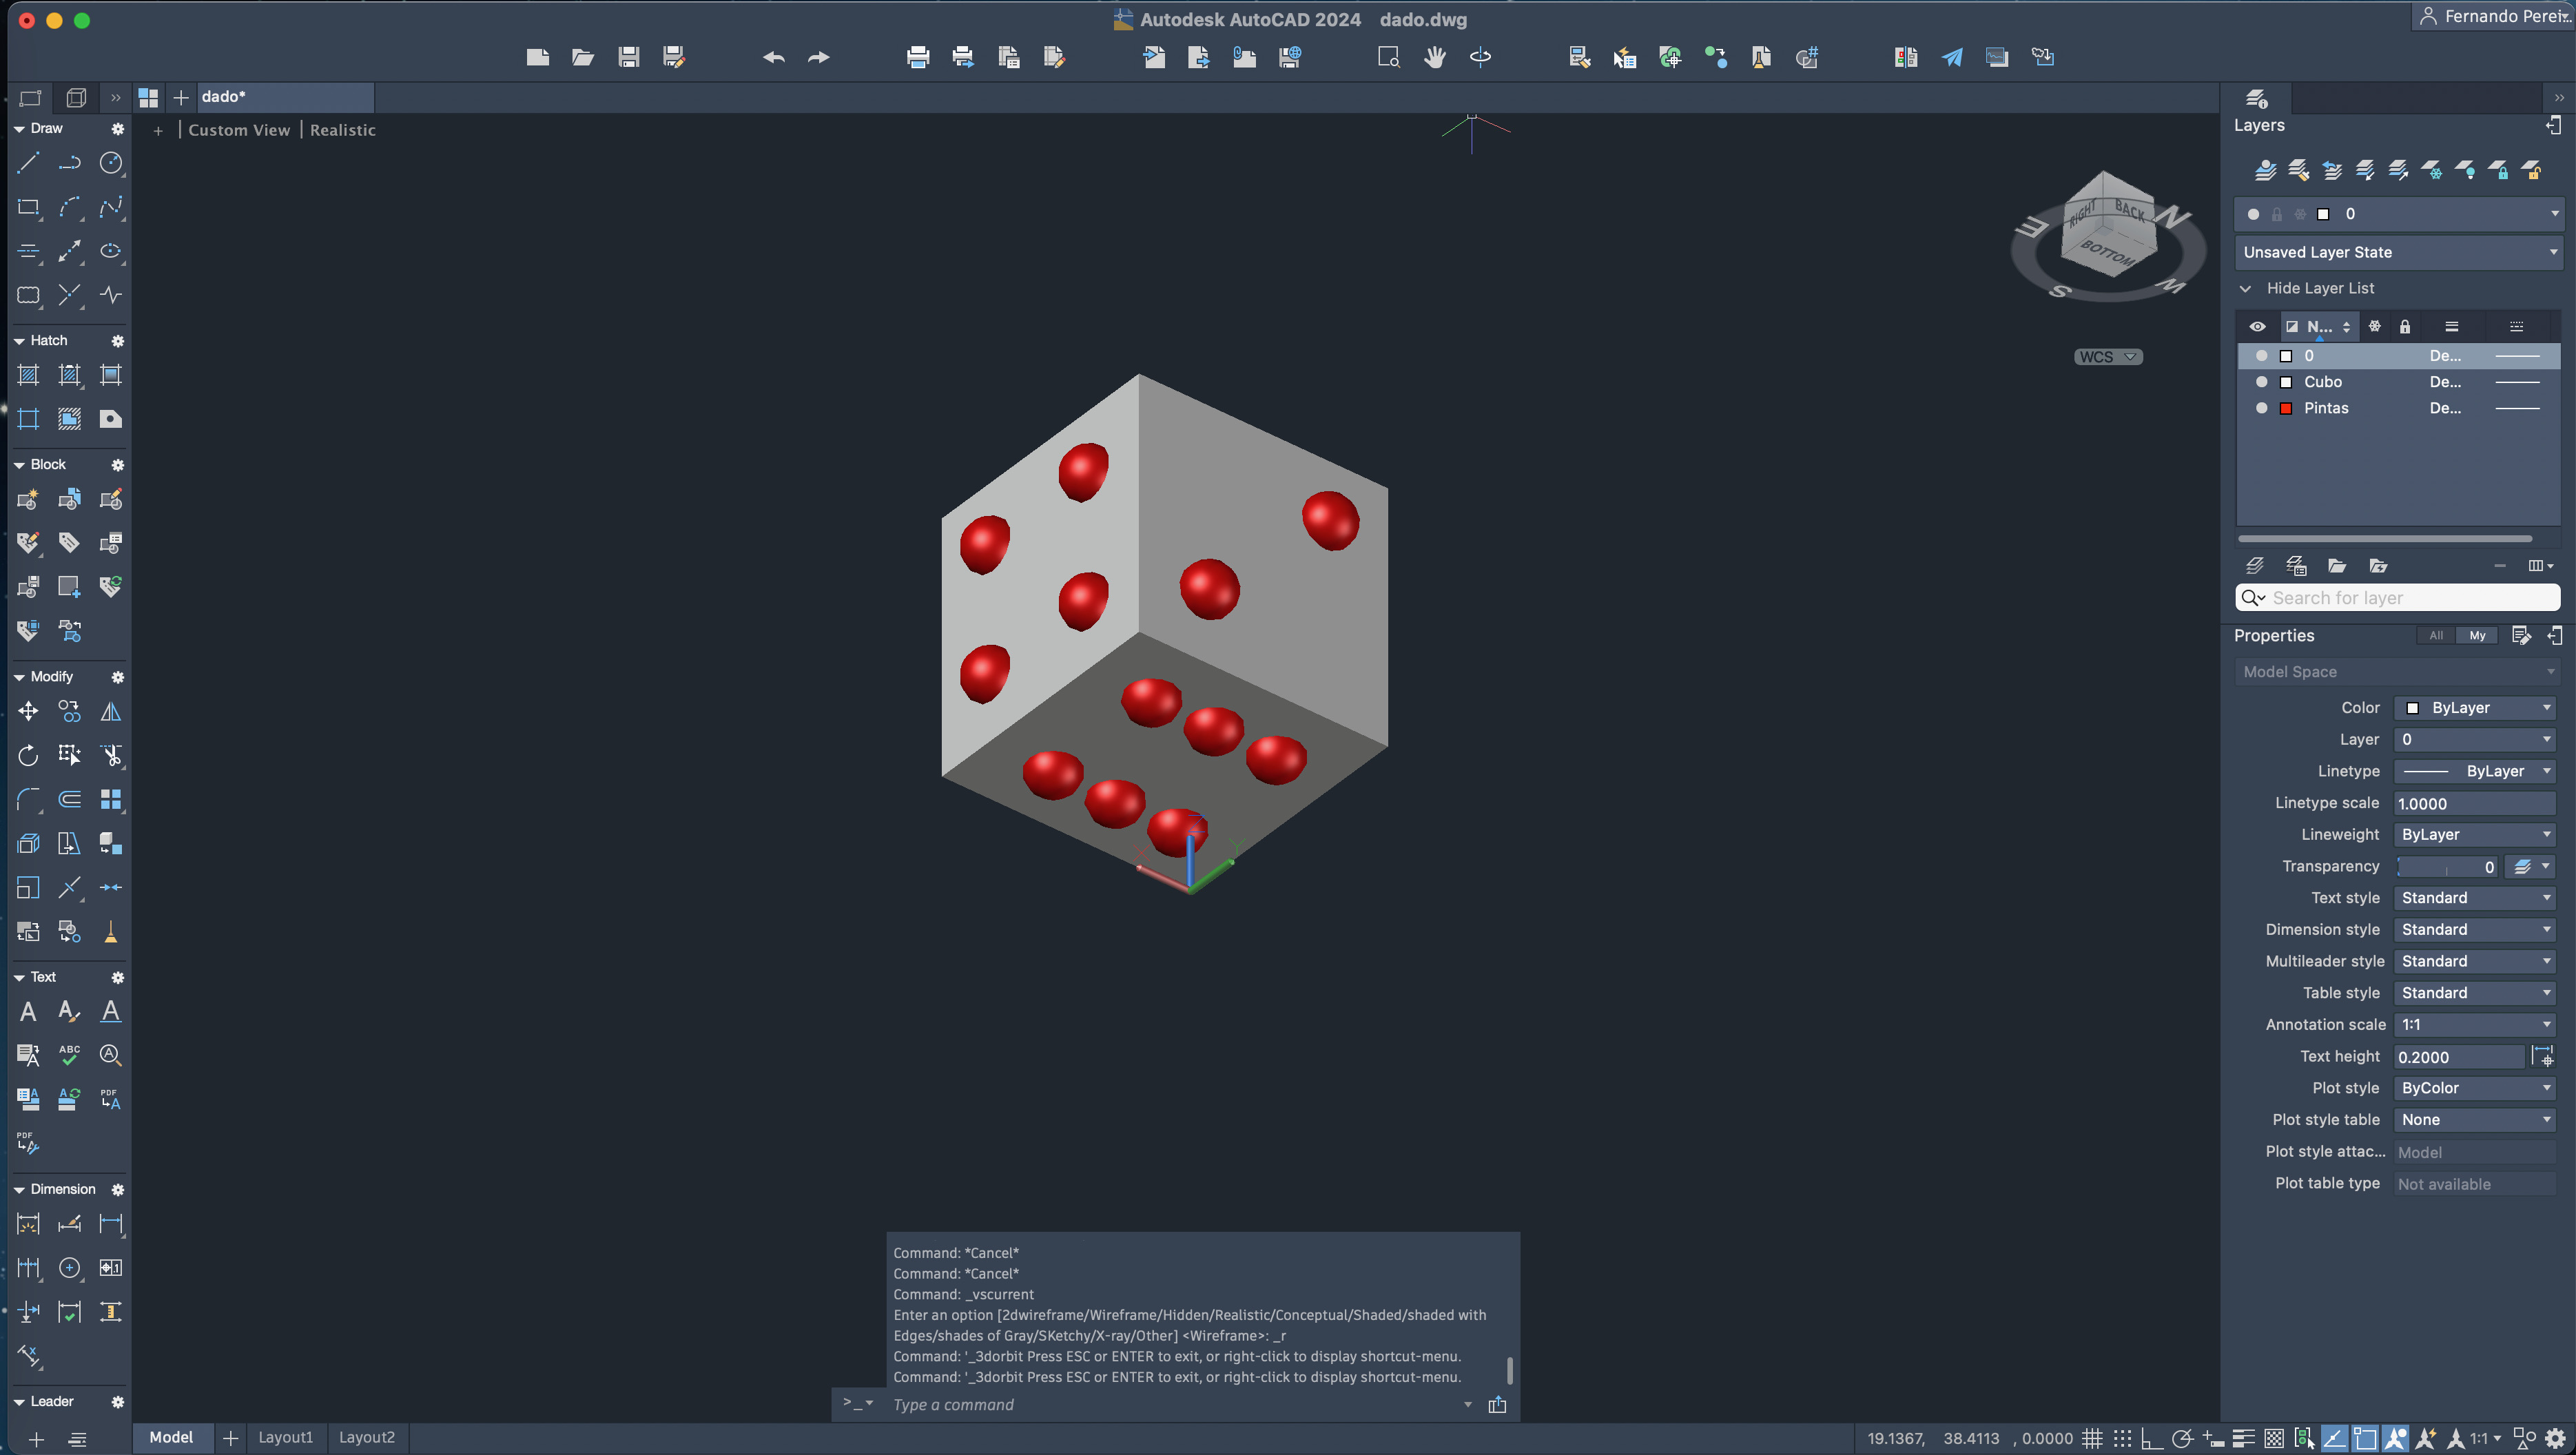Add a new drawing tab with plus button

181,97
